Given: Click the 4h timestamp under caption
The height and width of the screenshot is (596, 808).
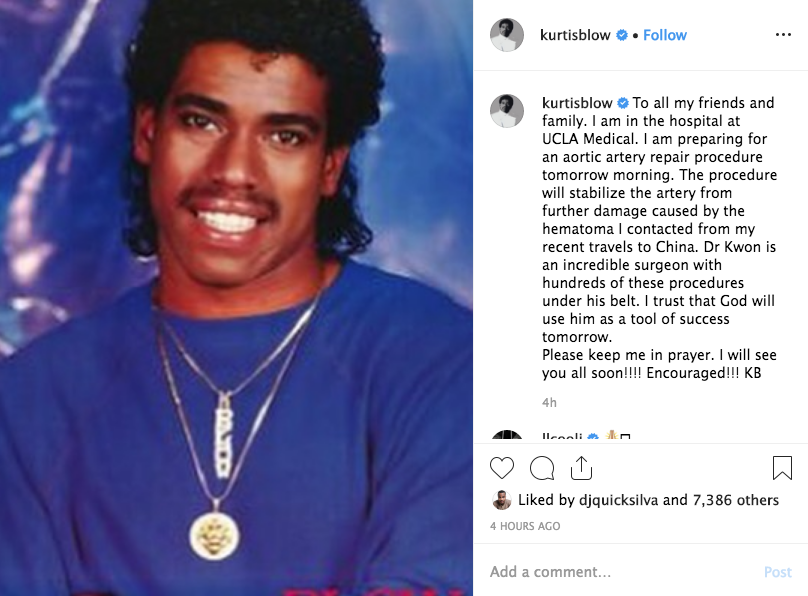Looking at the screenshot, I should coord(549,403).
